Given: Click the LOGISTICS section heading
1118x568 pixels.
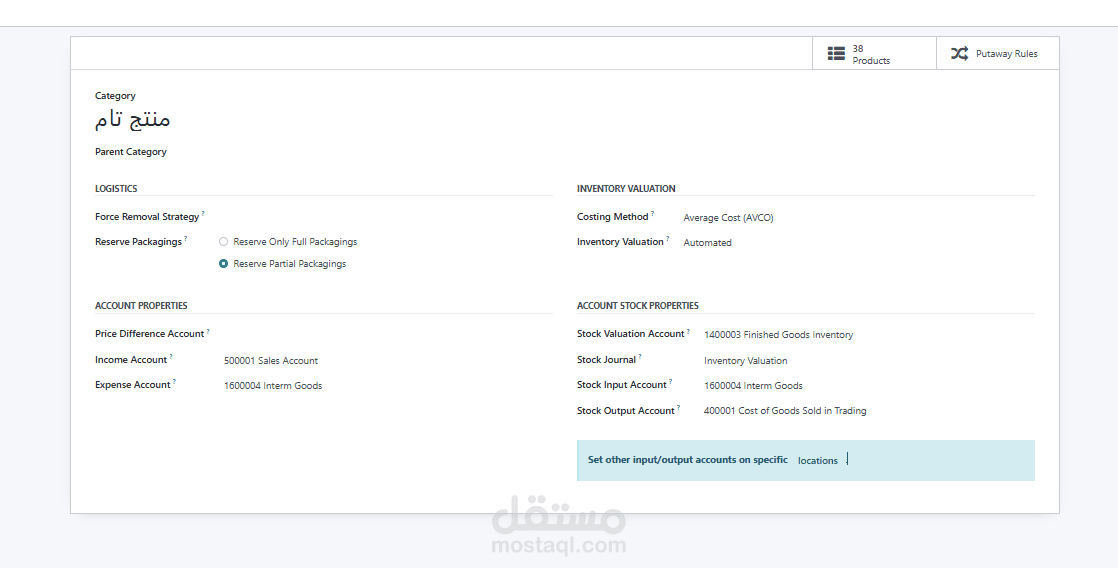Looking at the screenshot, I should [116, 189].
